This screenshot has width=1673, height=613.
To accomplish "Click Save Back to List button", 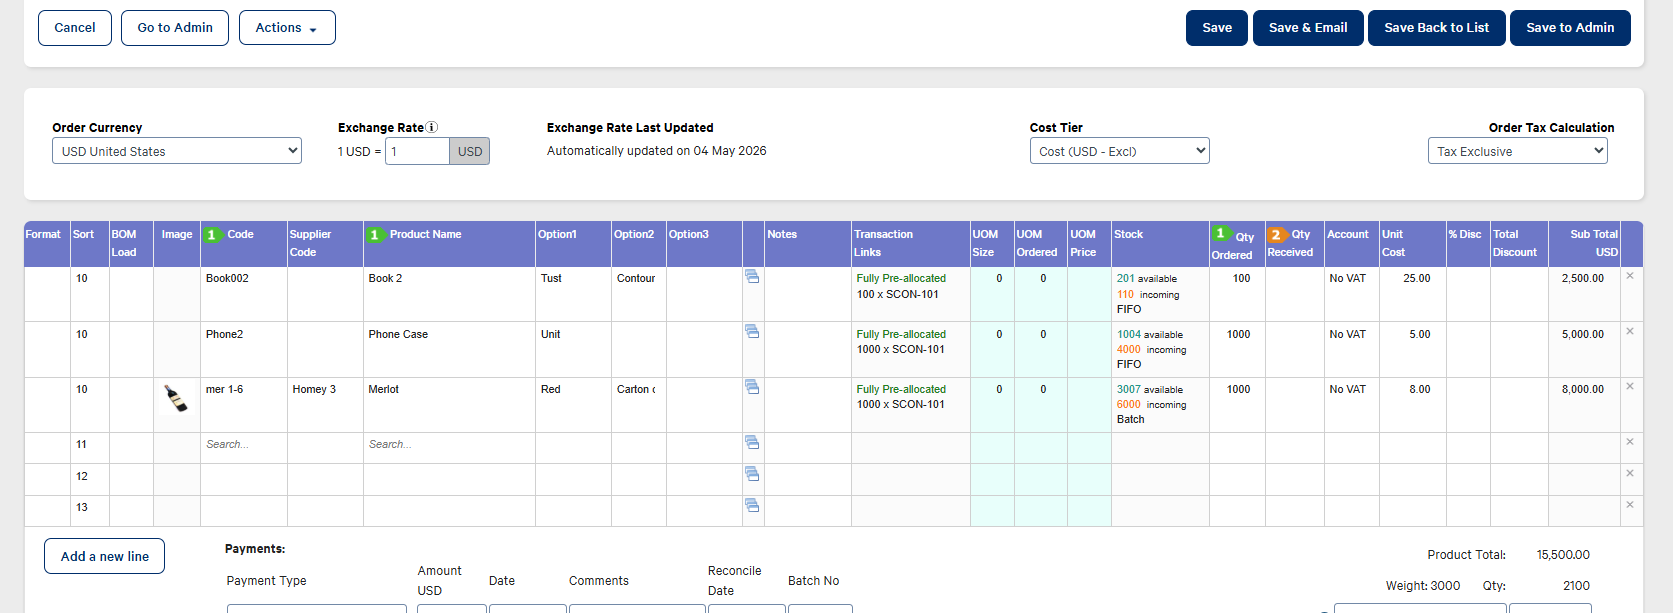I will 1437,28.
